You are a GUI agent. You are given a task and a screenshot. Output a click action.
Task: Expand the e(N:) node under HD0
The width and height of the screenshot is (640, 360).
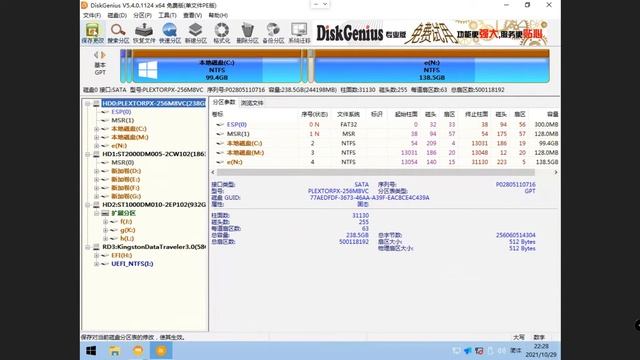point(96,146)
